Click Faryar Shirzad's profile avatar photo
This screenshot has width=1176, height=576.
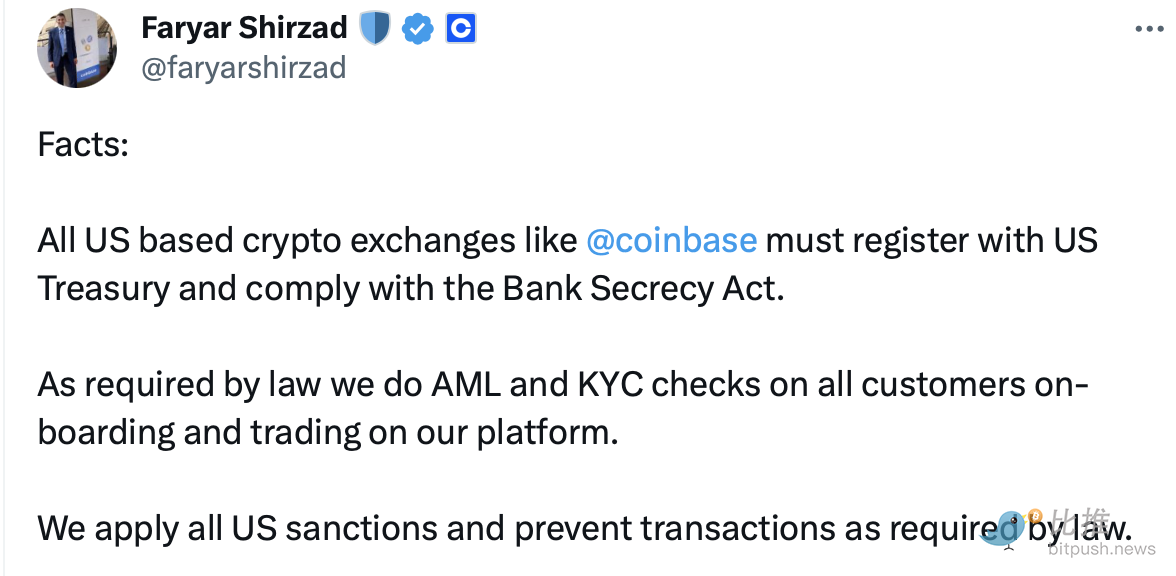pyautogui.click(x=77, y=48)
